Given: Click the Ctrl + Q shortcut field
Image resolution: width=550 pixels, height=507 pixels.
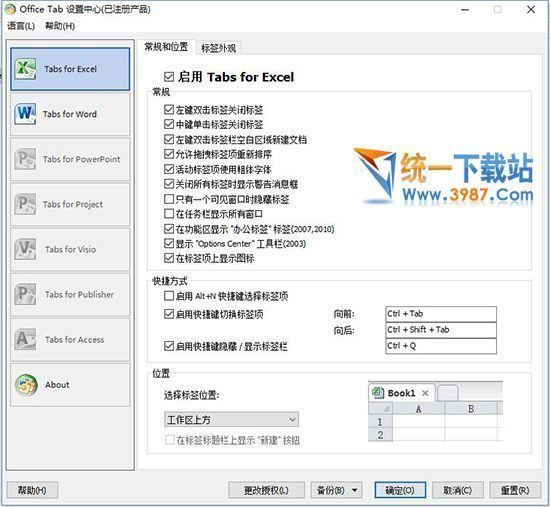Looking at the screenshot, I should [x=441, y=346].
